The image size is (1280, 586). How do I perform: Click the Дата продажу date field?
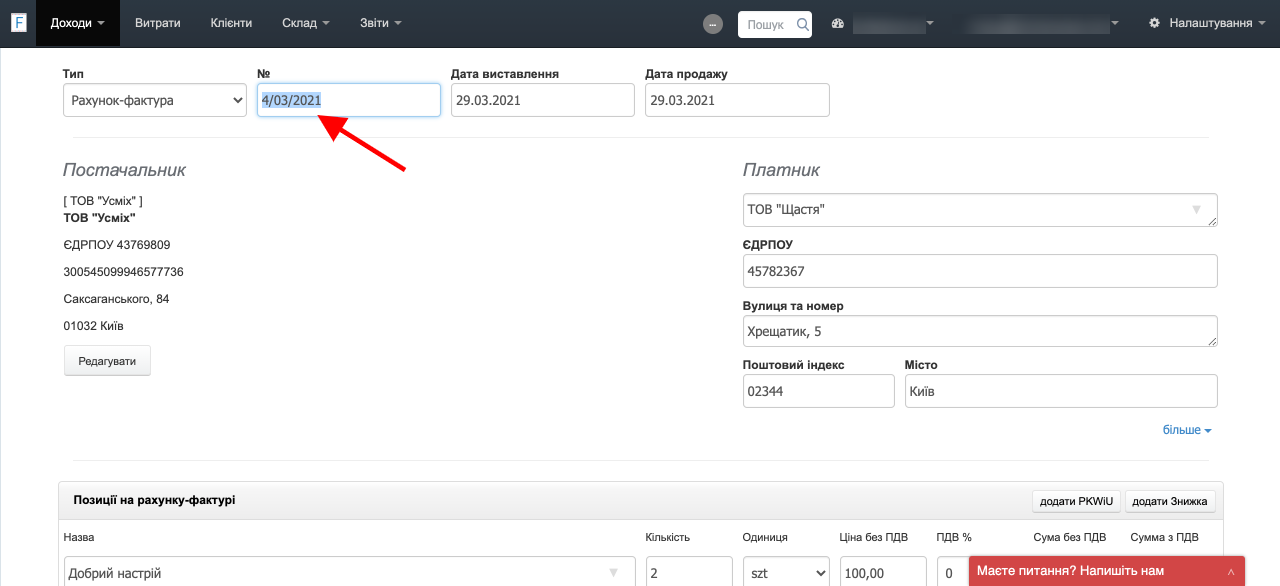click(737, 100)
